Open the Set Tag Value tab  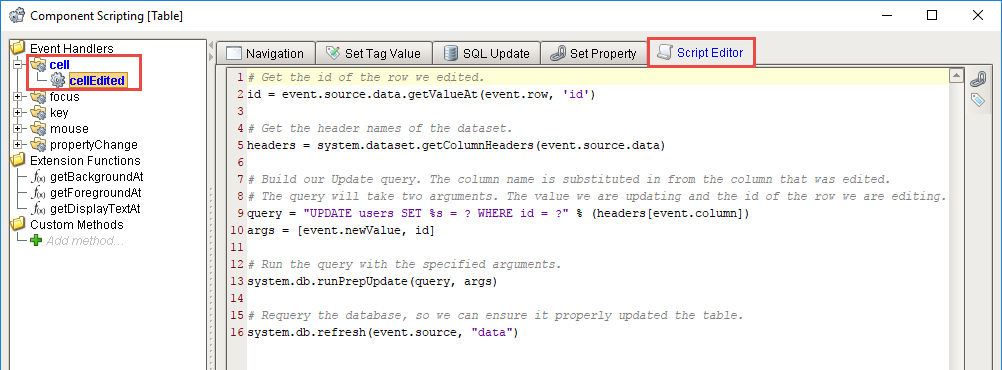[x=373, y=54]
